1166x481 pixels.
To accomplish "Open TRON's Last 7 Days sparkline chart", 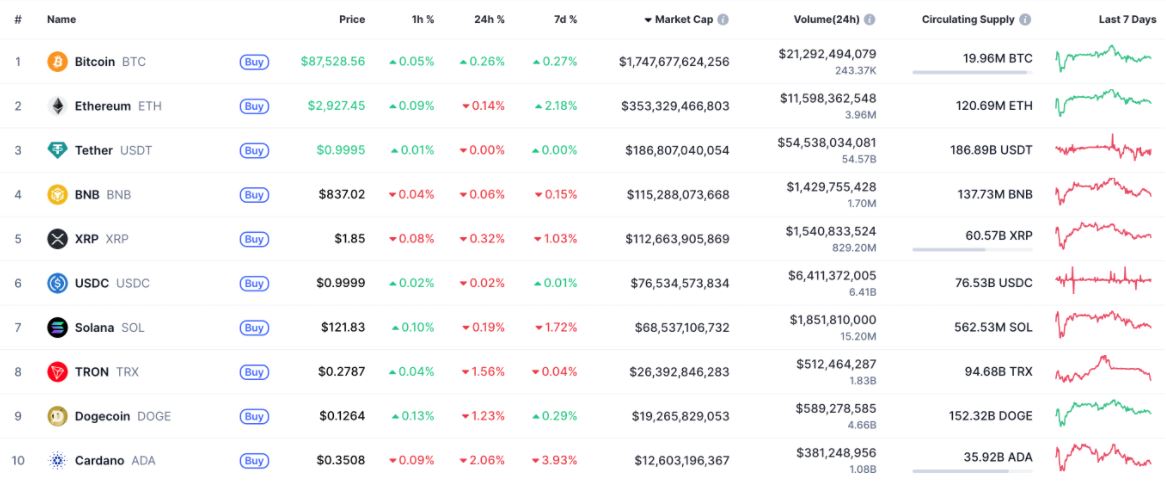I will (1103, 371).
